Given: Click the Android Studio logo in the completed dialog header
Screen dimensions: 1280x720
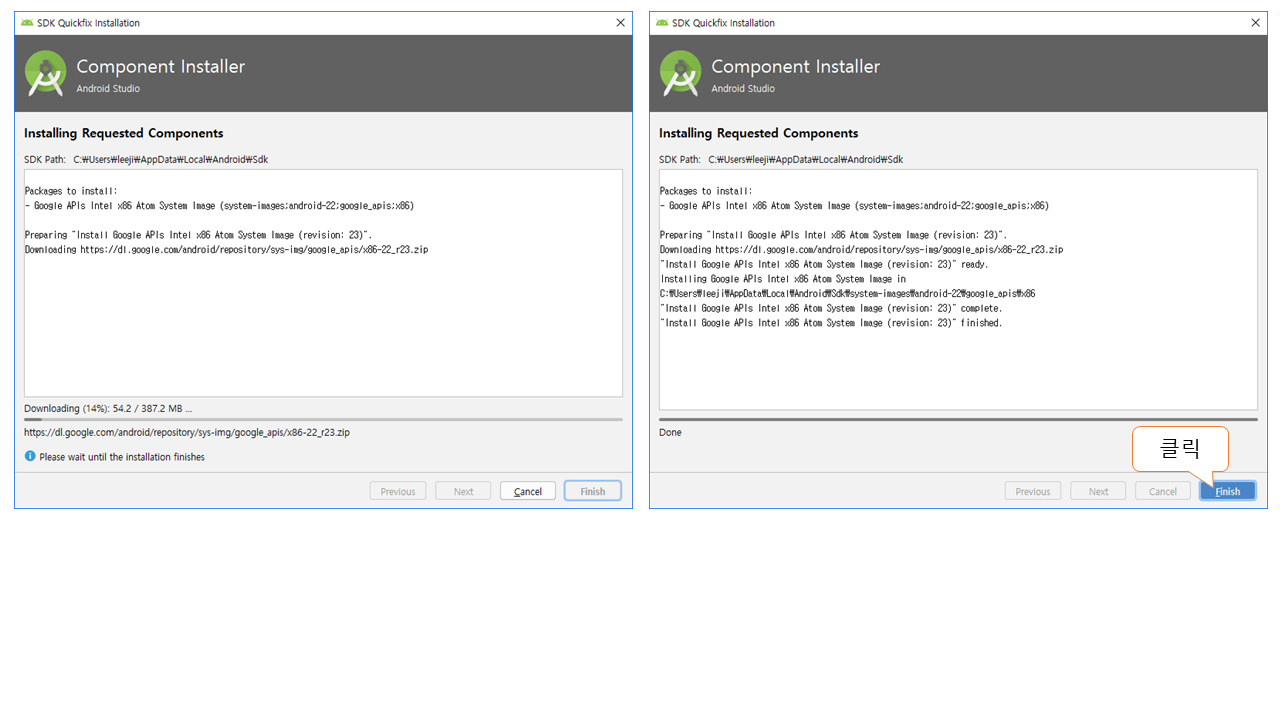Looking at the screenshot, I should click(x=681, y=74).
